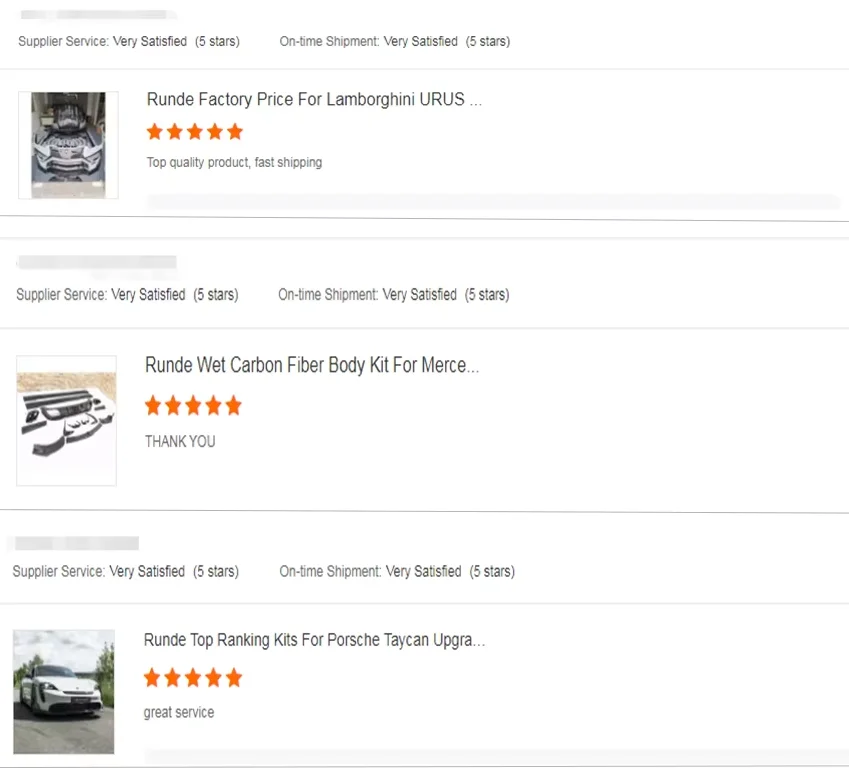
Task: Click blurred reviewer name above Mercedes review
Action: click(x=96, y=263)
